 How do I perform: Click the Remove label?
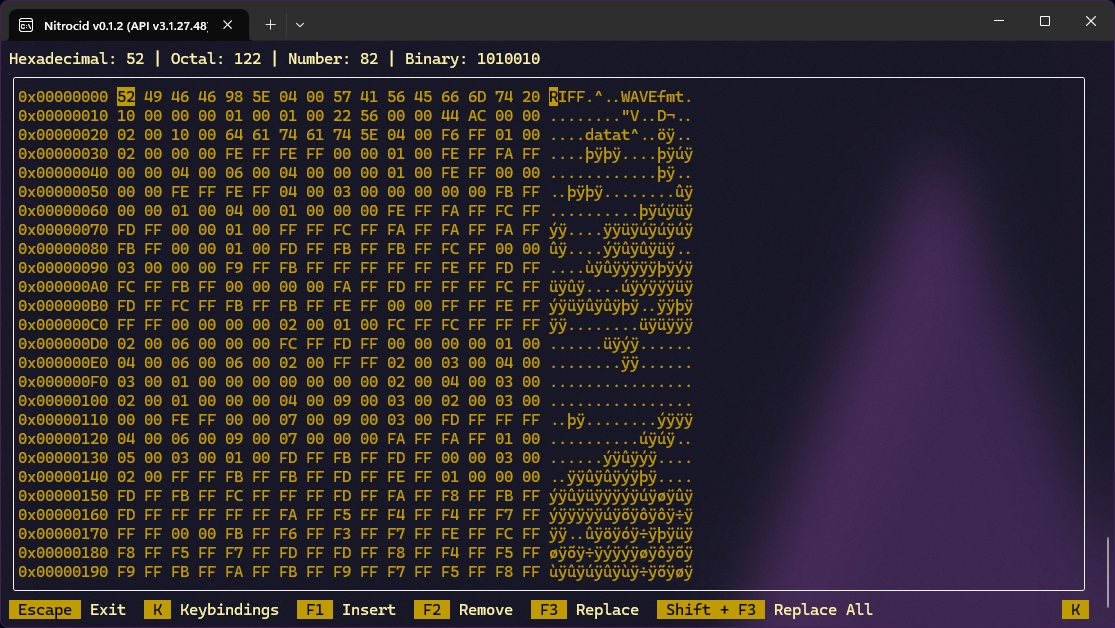tap(486, 609)
